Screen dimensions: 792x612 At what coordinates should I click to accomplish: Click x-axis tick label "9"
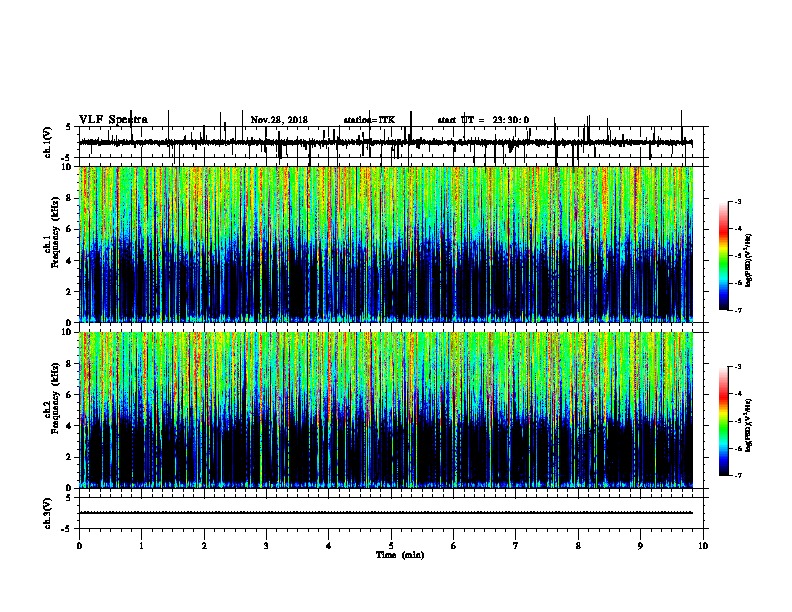[x=640, y=546]
